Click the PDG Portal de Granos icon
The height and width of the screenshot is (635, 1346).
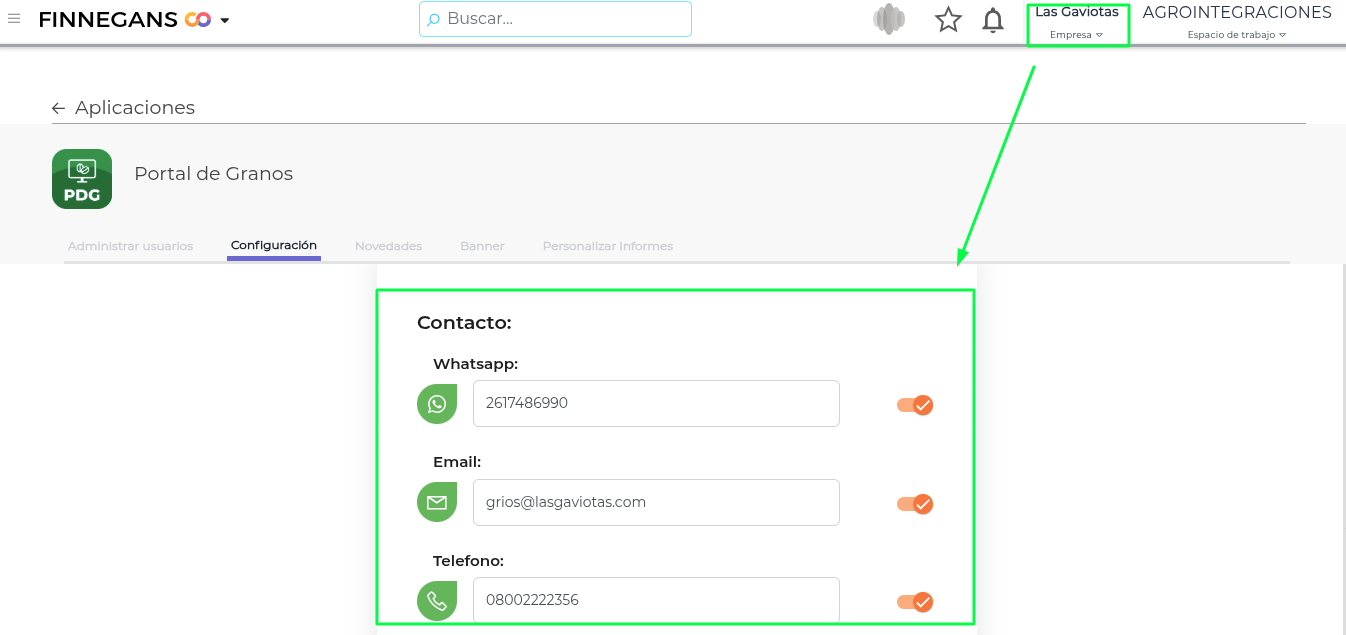tap(82, 179)
